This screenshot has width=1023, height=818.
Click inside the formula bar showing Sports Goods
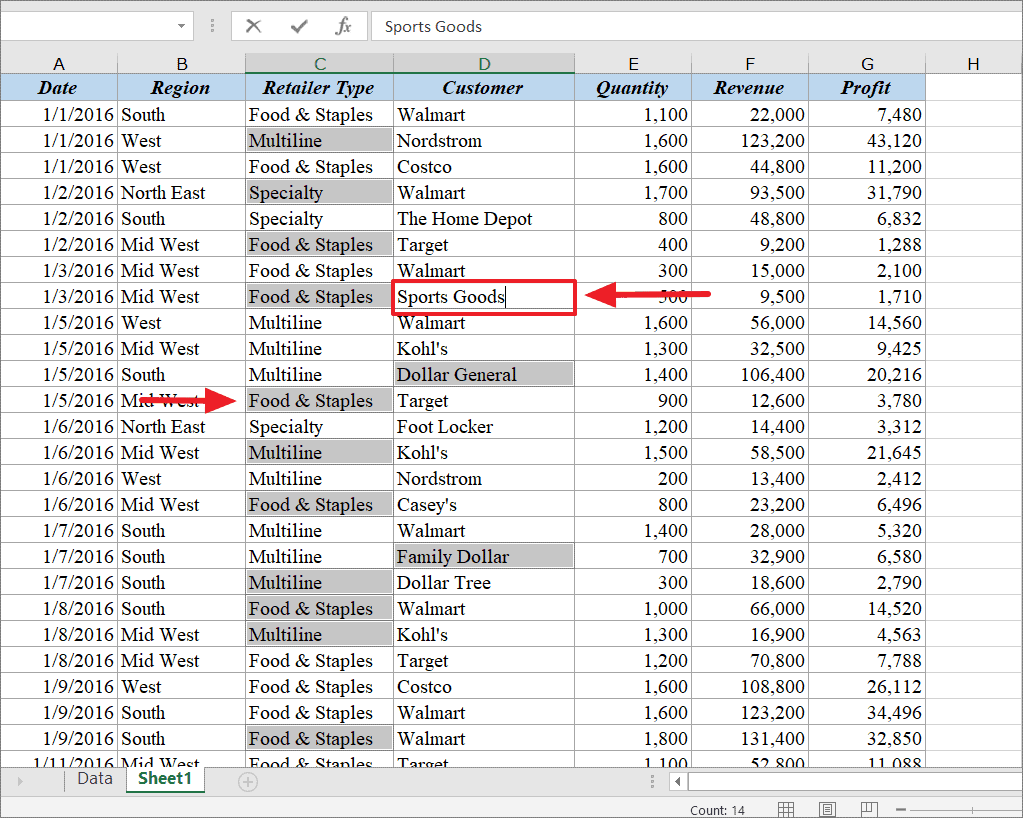point(500,26)
